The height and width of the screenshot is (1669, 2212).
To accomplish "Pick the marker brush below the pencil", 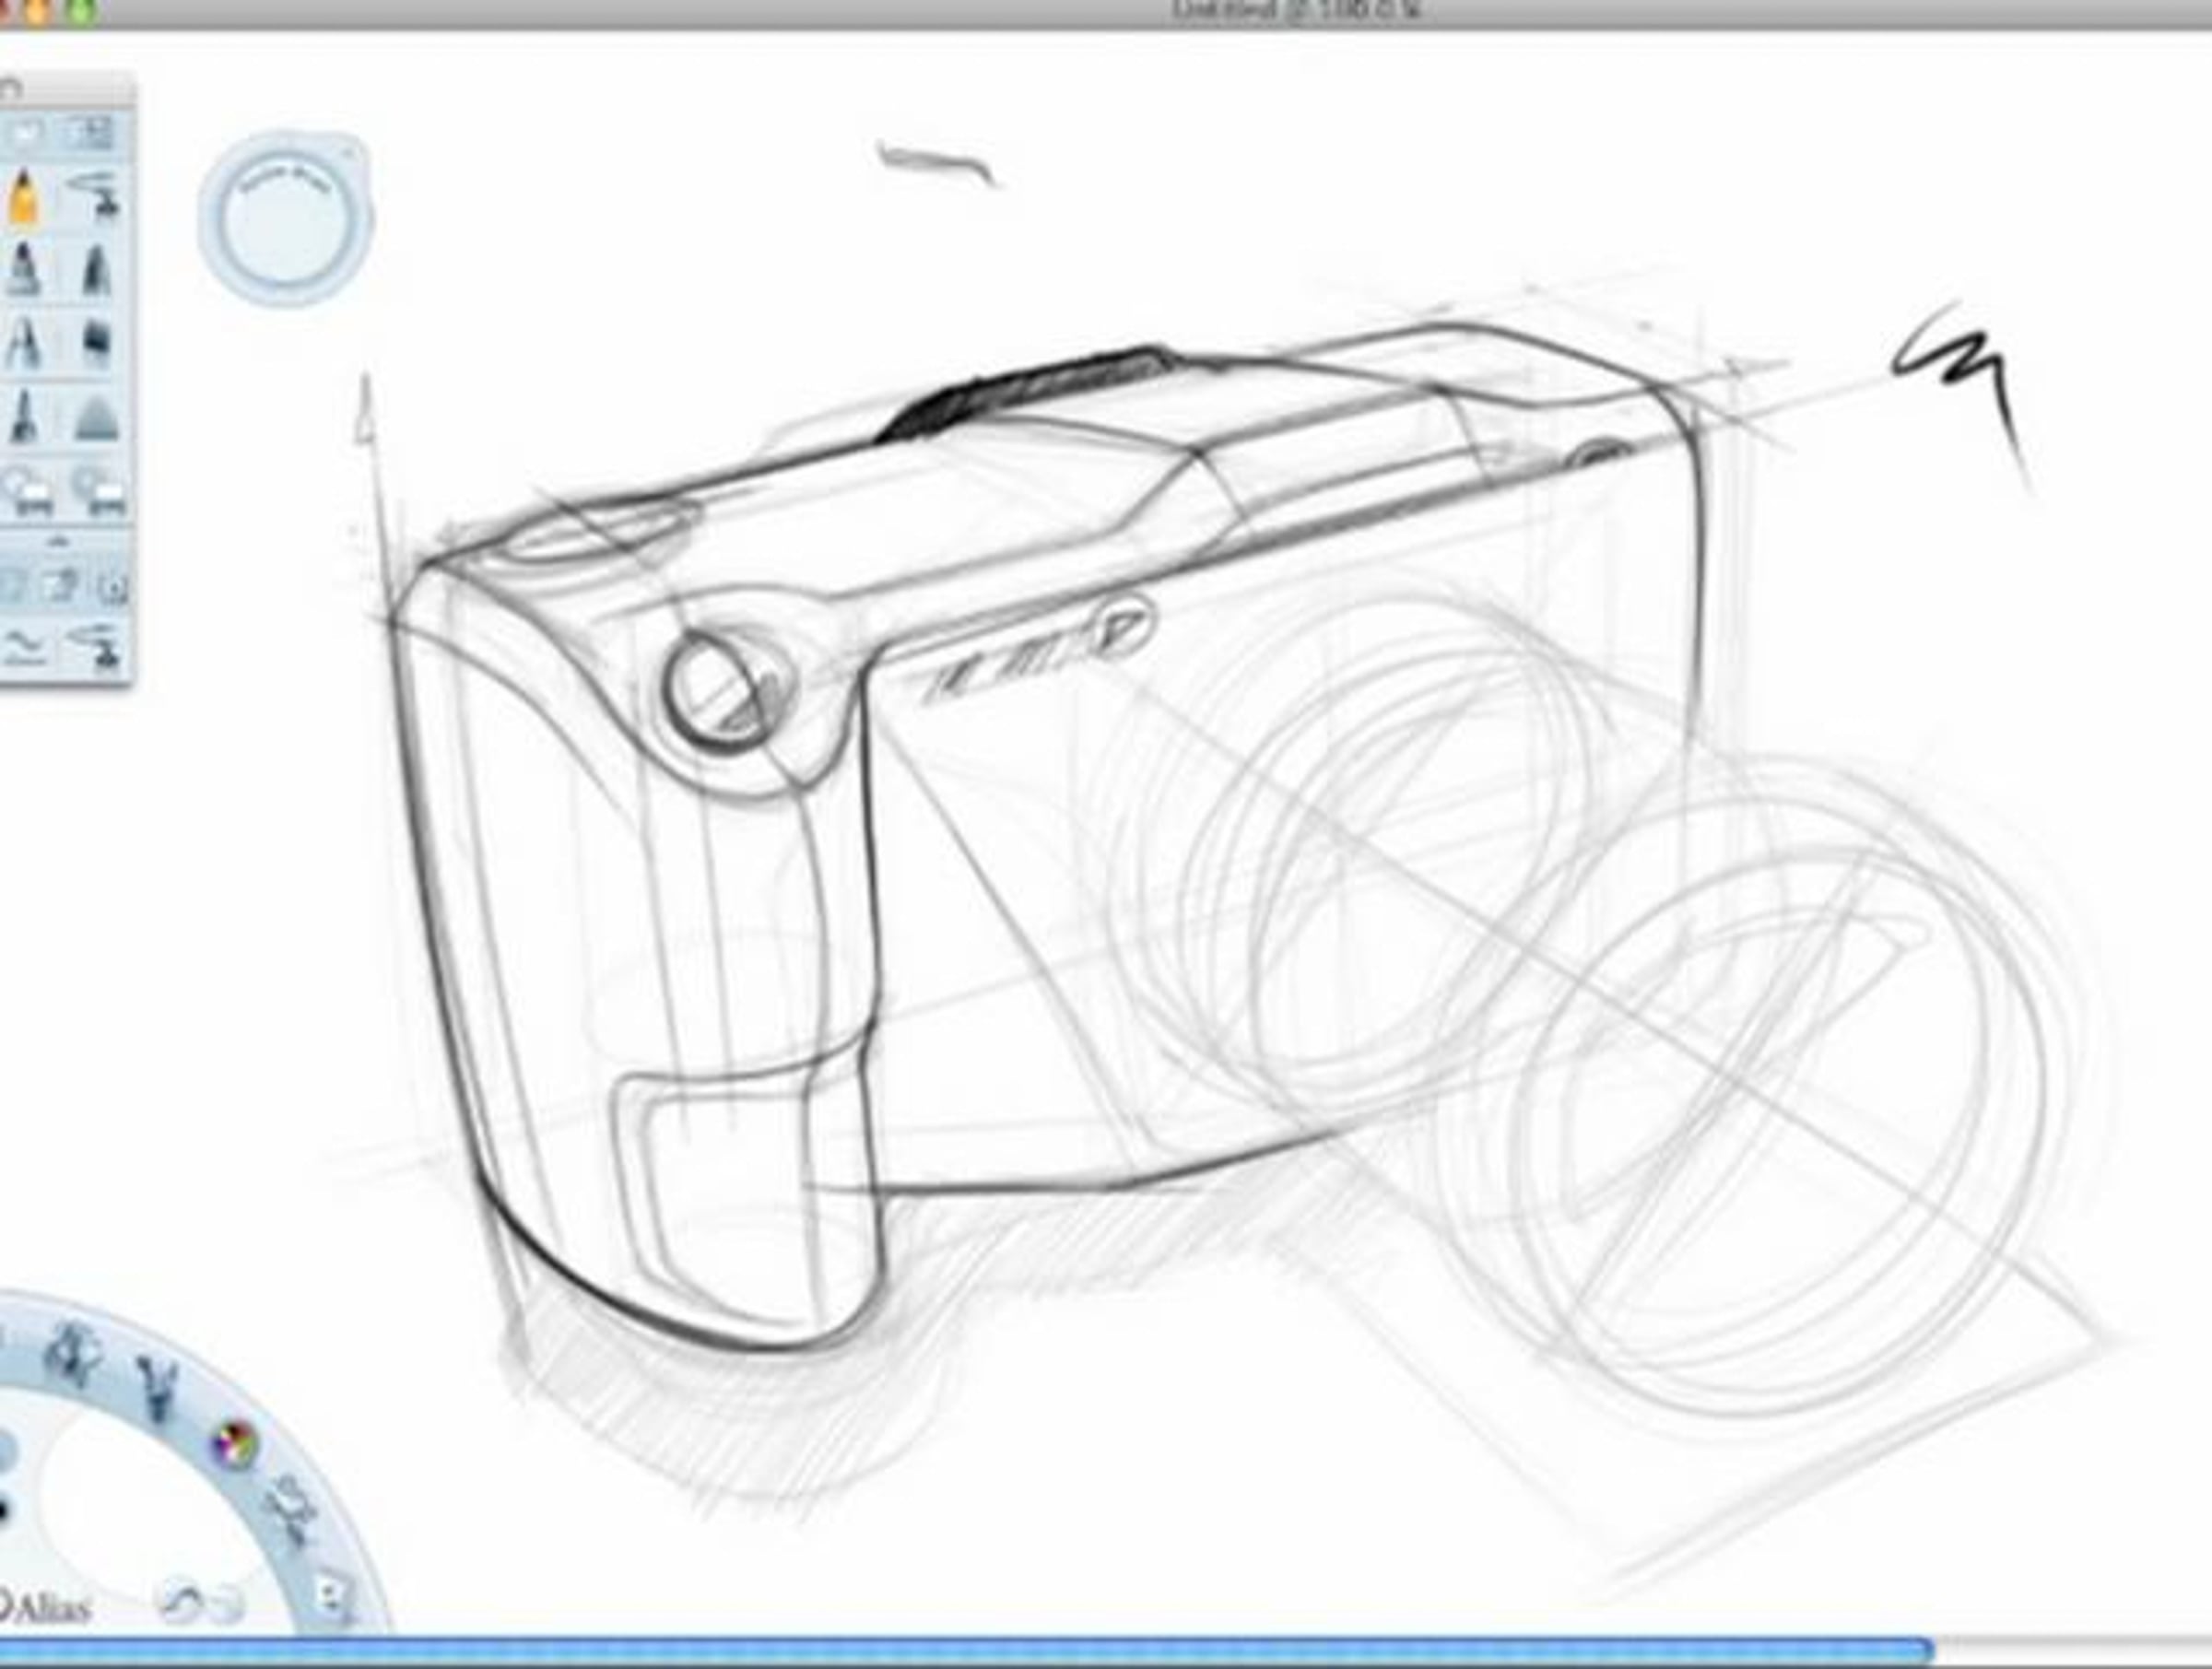I will (24, 269).
